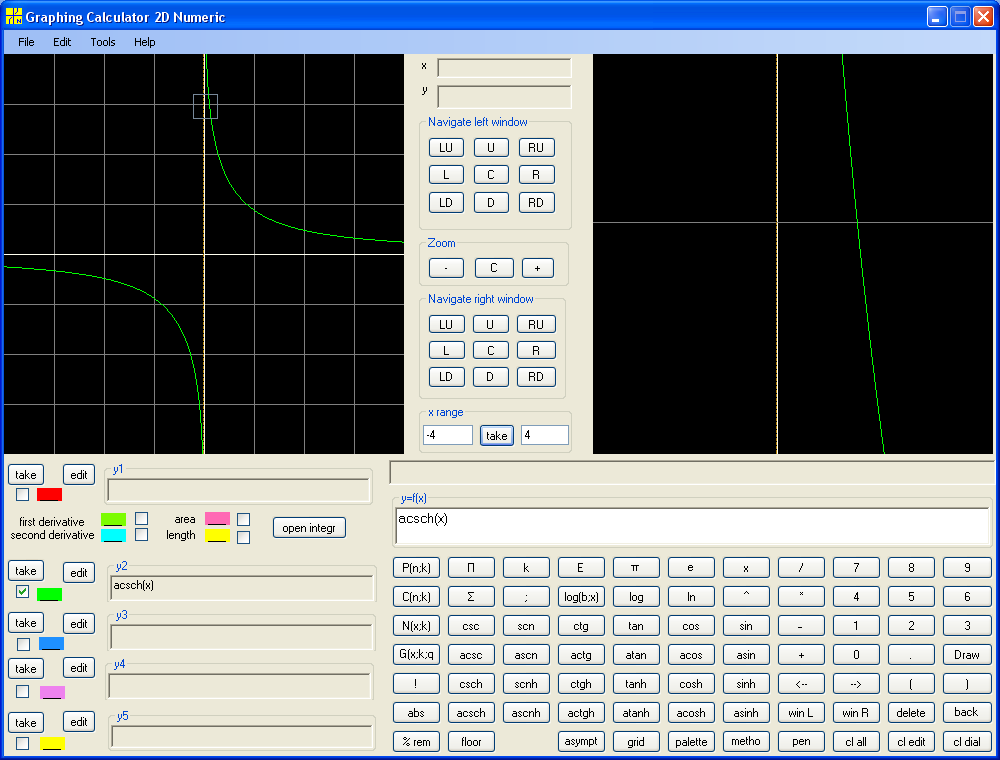Click the yellow length color swatch
The width and height of the screenshot is (1000, 760).
click(217, 536)
